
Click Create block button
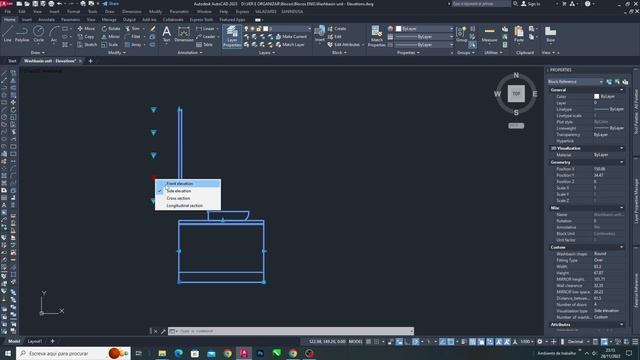[x=337, y=29]
